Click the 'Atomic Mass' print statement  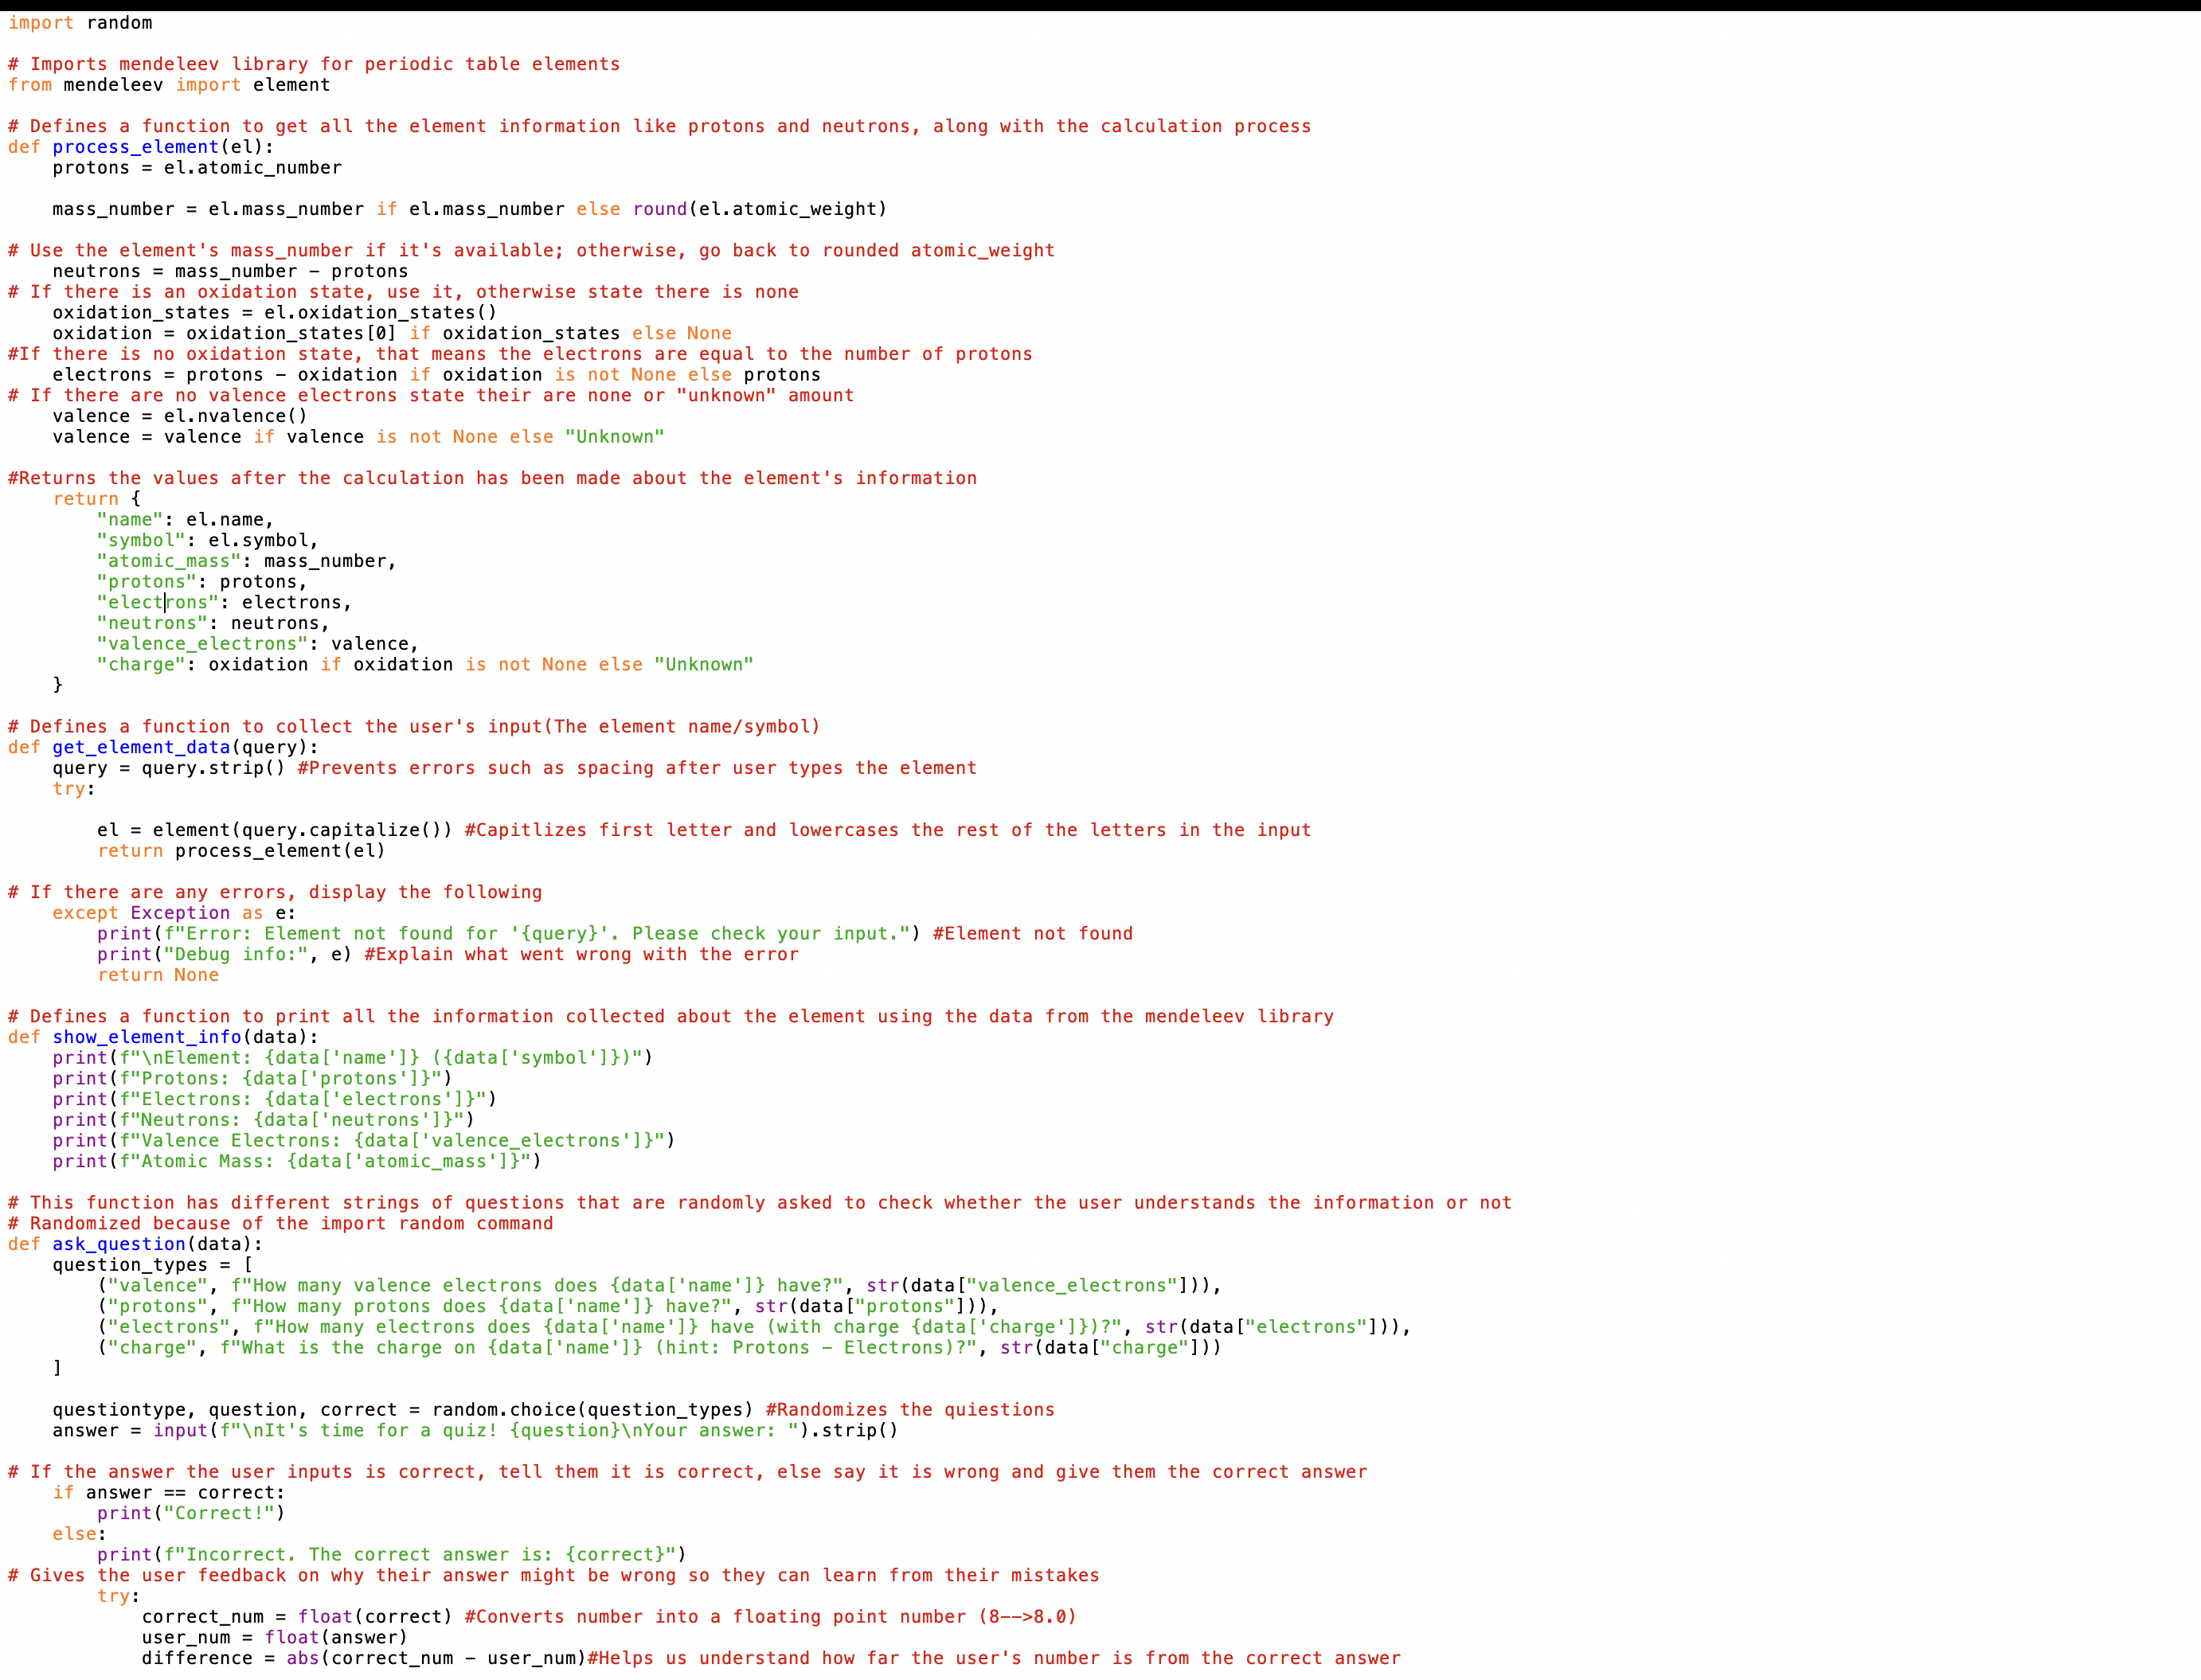[296, 1161]
